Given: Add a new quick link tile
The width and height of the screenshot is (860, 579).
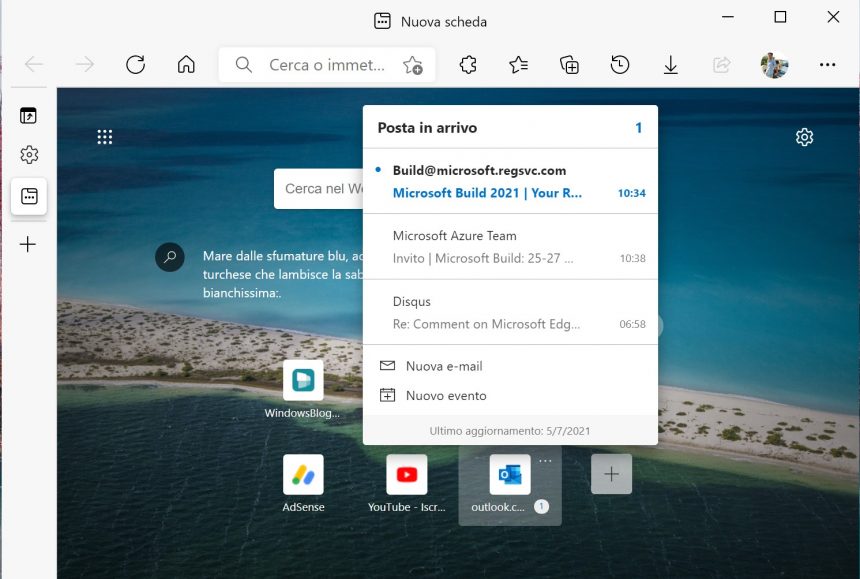Looking at the screenshot, I should 612,474.
